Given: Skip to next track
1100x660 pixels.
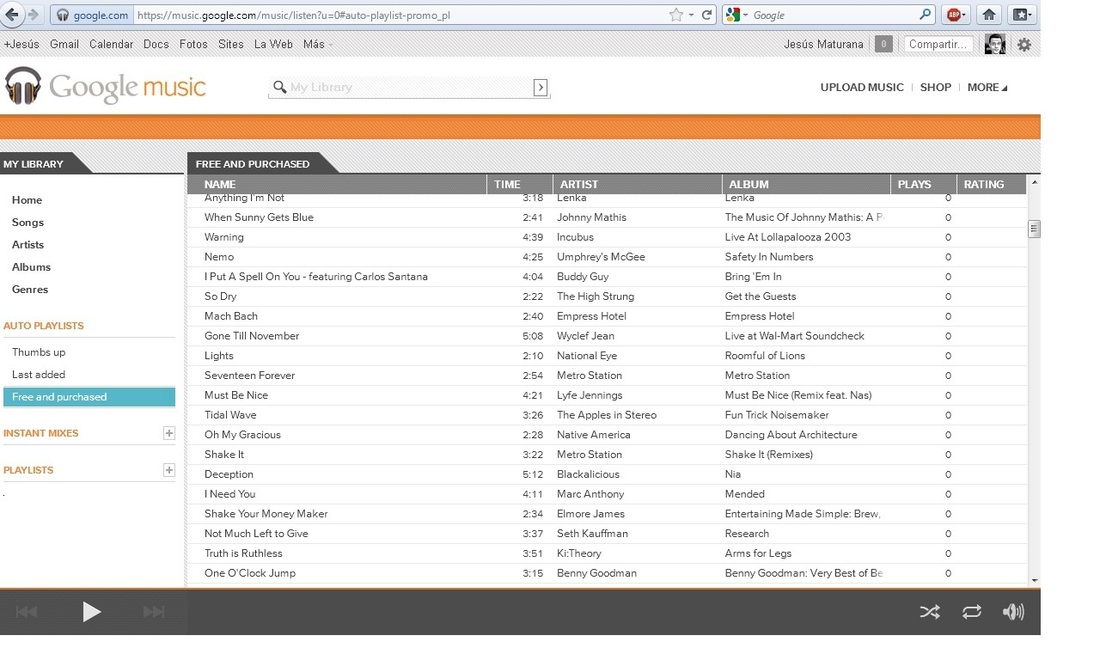Looking at the screenshot, I should point(154,612).
